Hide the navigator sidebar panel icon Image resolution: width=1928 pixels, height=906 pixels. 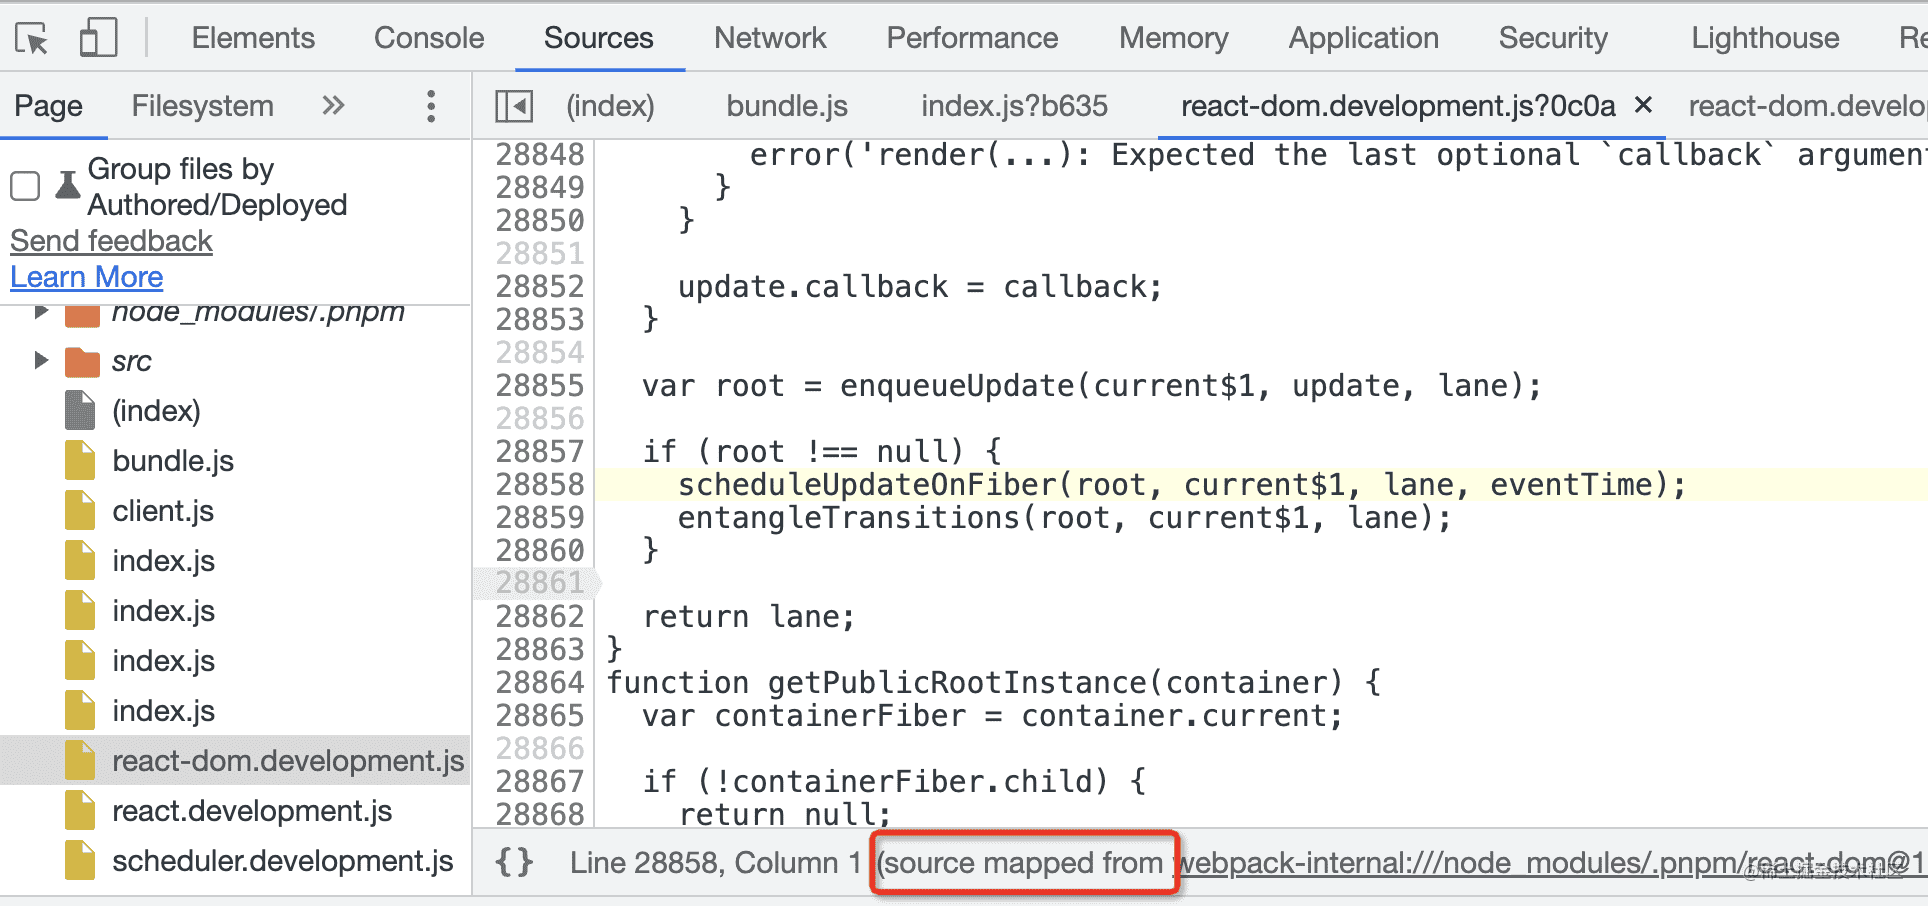pos(514,106)
